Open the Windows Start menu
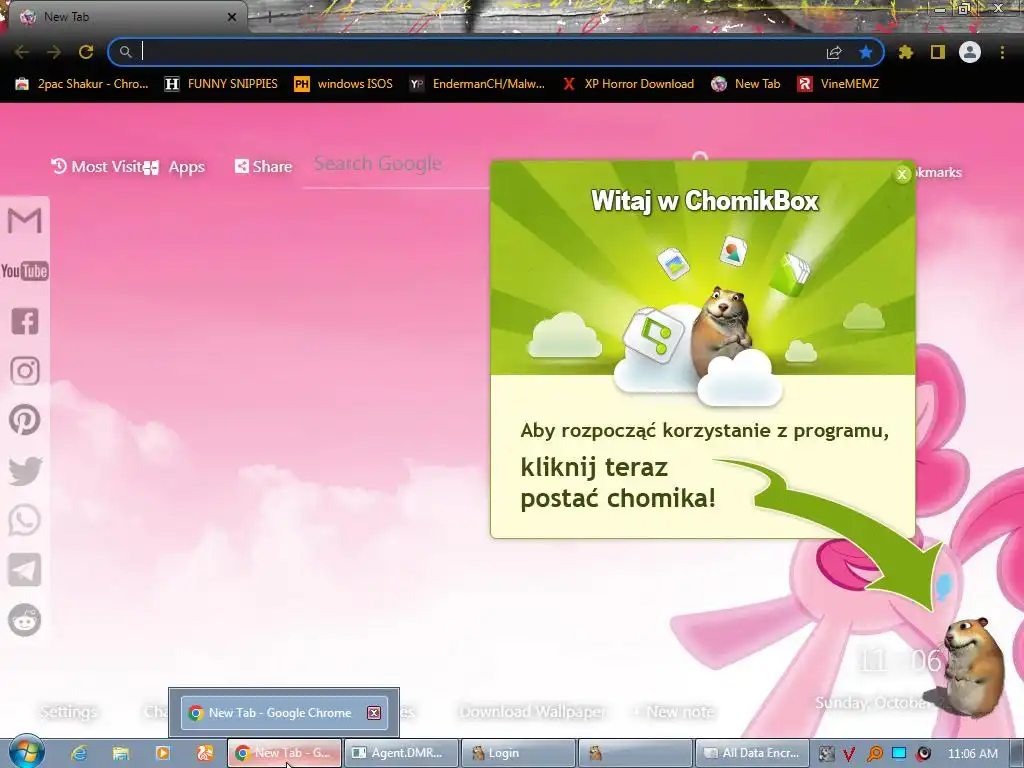This screenshot has width=1024, height=768. 26,752
